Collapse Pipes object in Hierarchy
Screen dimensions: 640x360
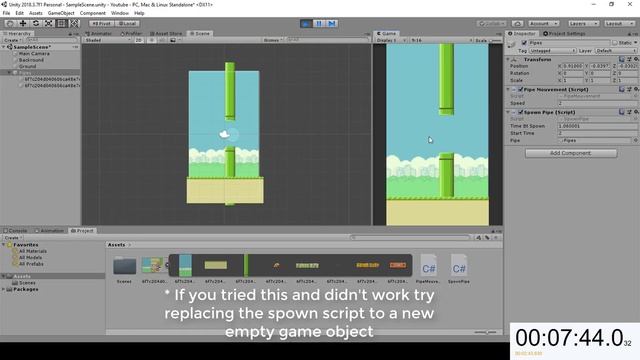pos(9,73)
